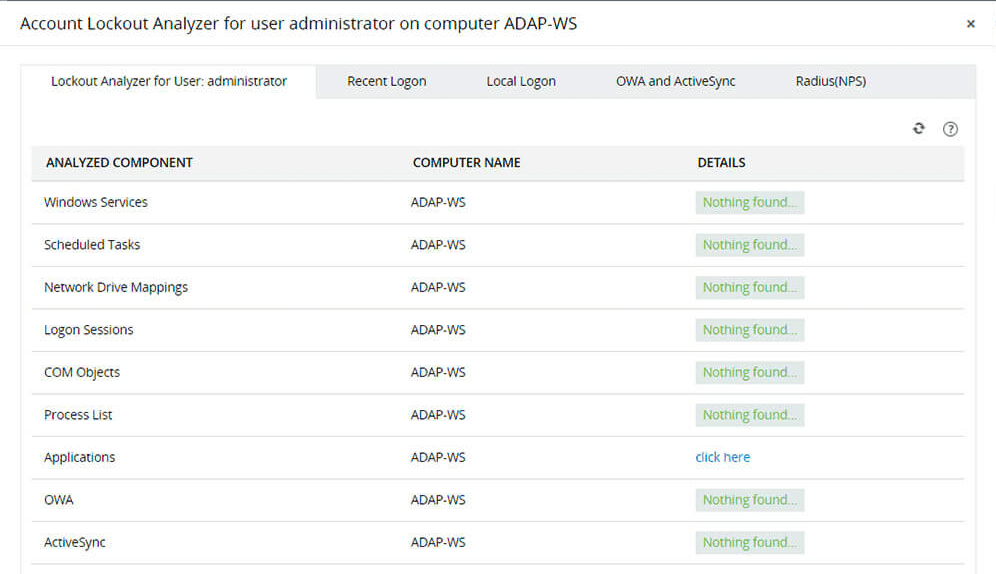996x574 pixels.
Task: Click Nothing found badge for ActiveSync
Action: pos(749,542)
